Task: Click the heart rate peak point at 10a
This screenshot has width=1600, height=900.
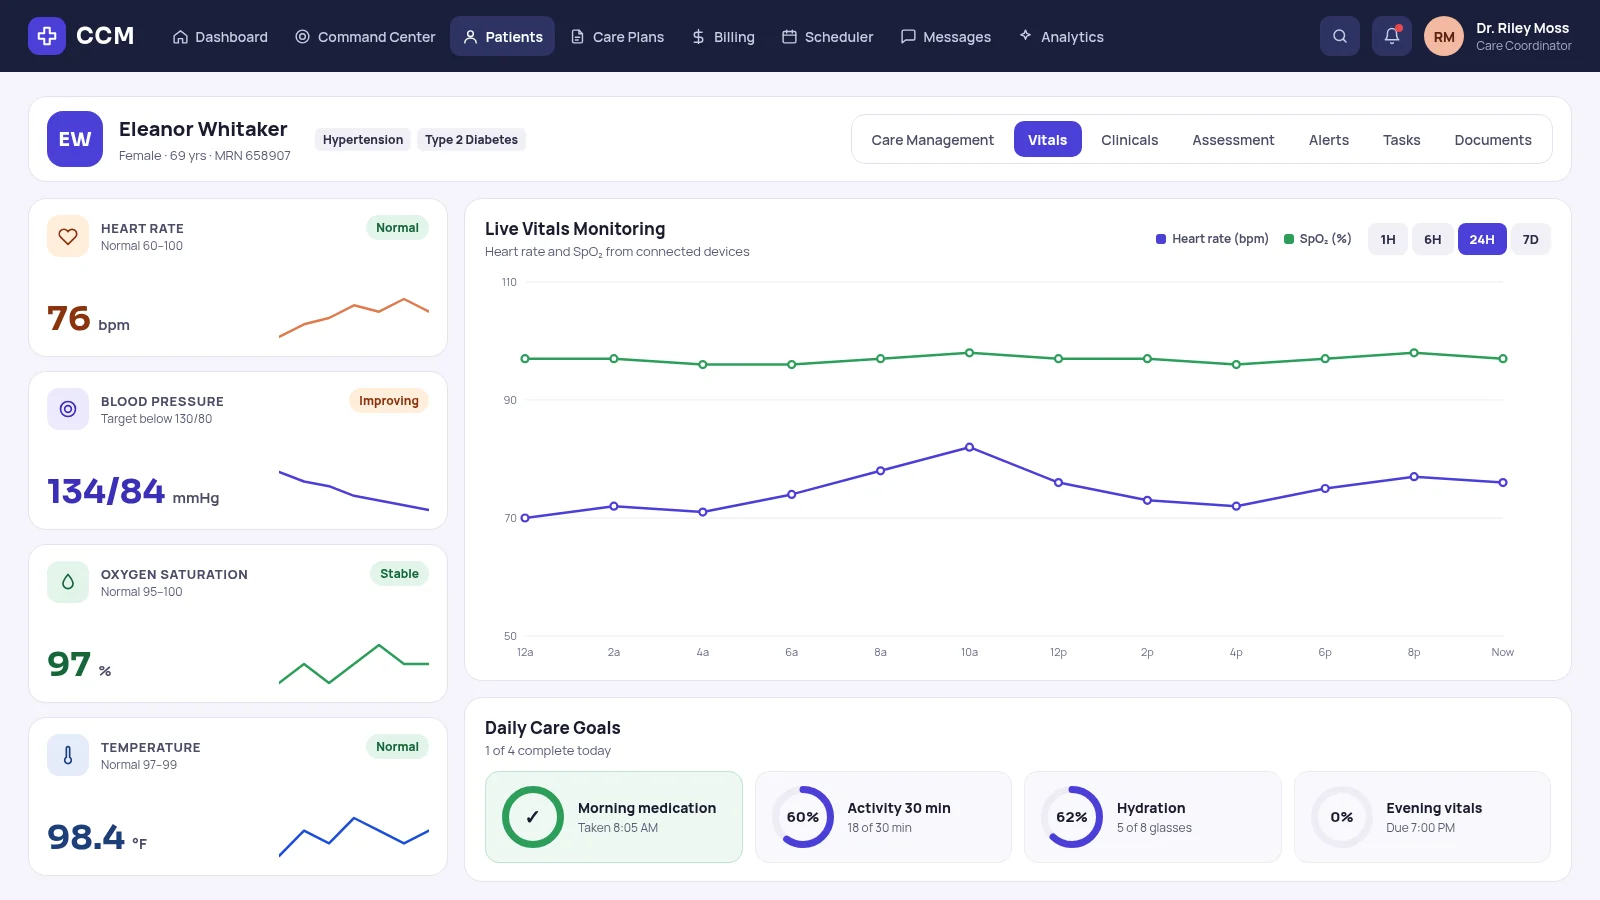Action: click(969, 447)
